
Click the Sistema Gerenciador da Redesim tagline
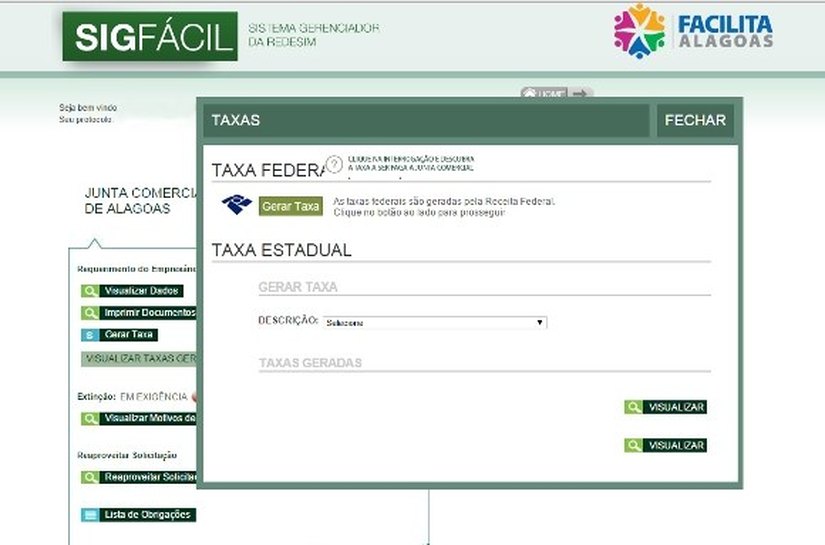pos(314,35)
